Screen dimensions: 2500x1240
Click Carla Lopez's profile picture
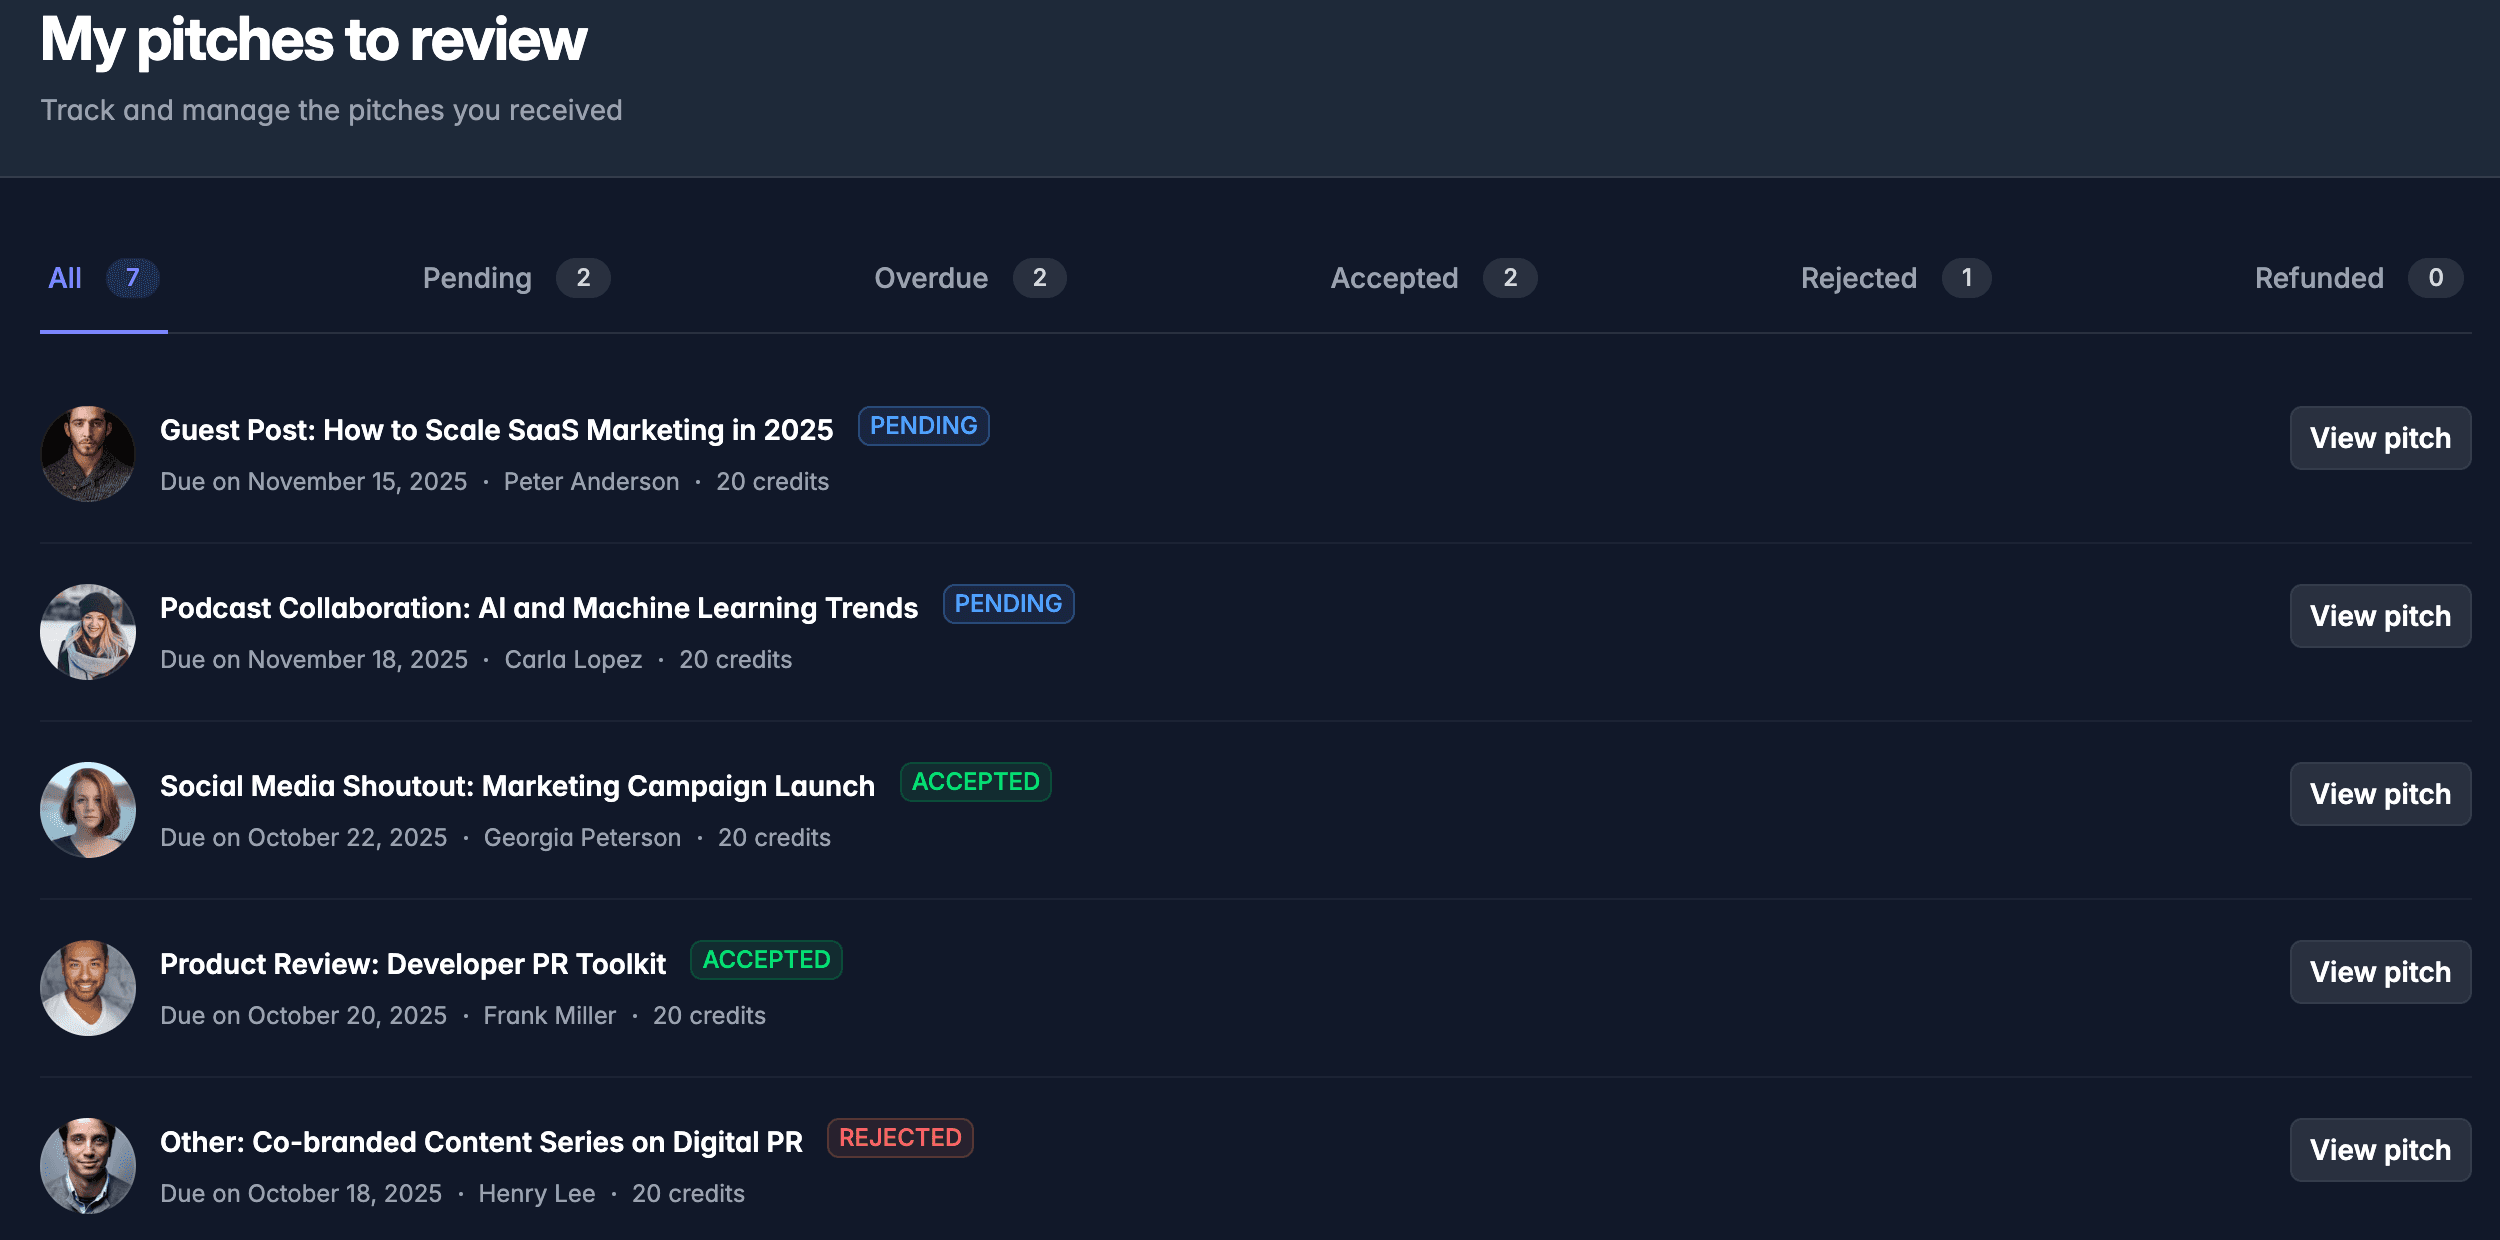pos(88,631)
